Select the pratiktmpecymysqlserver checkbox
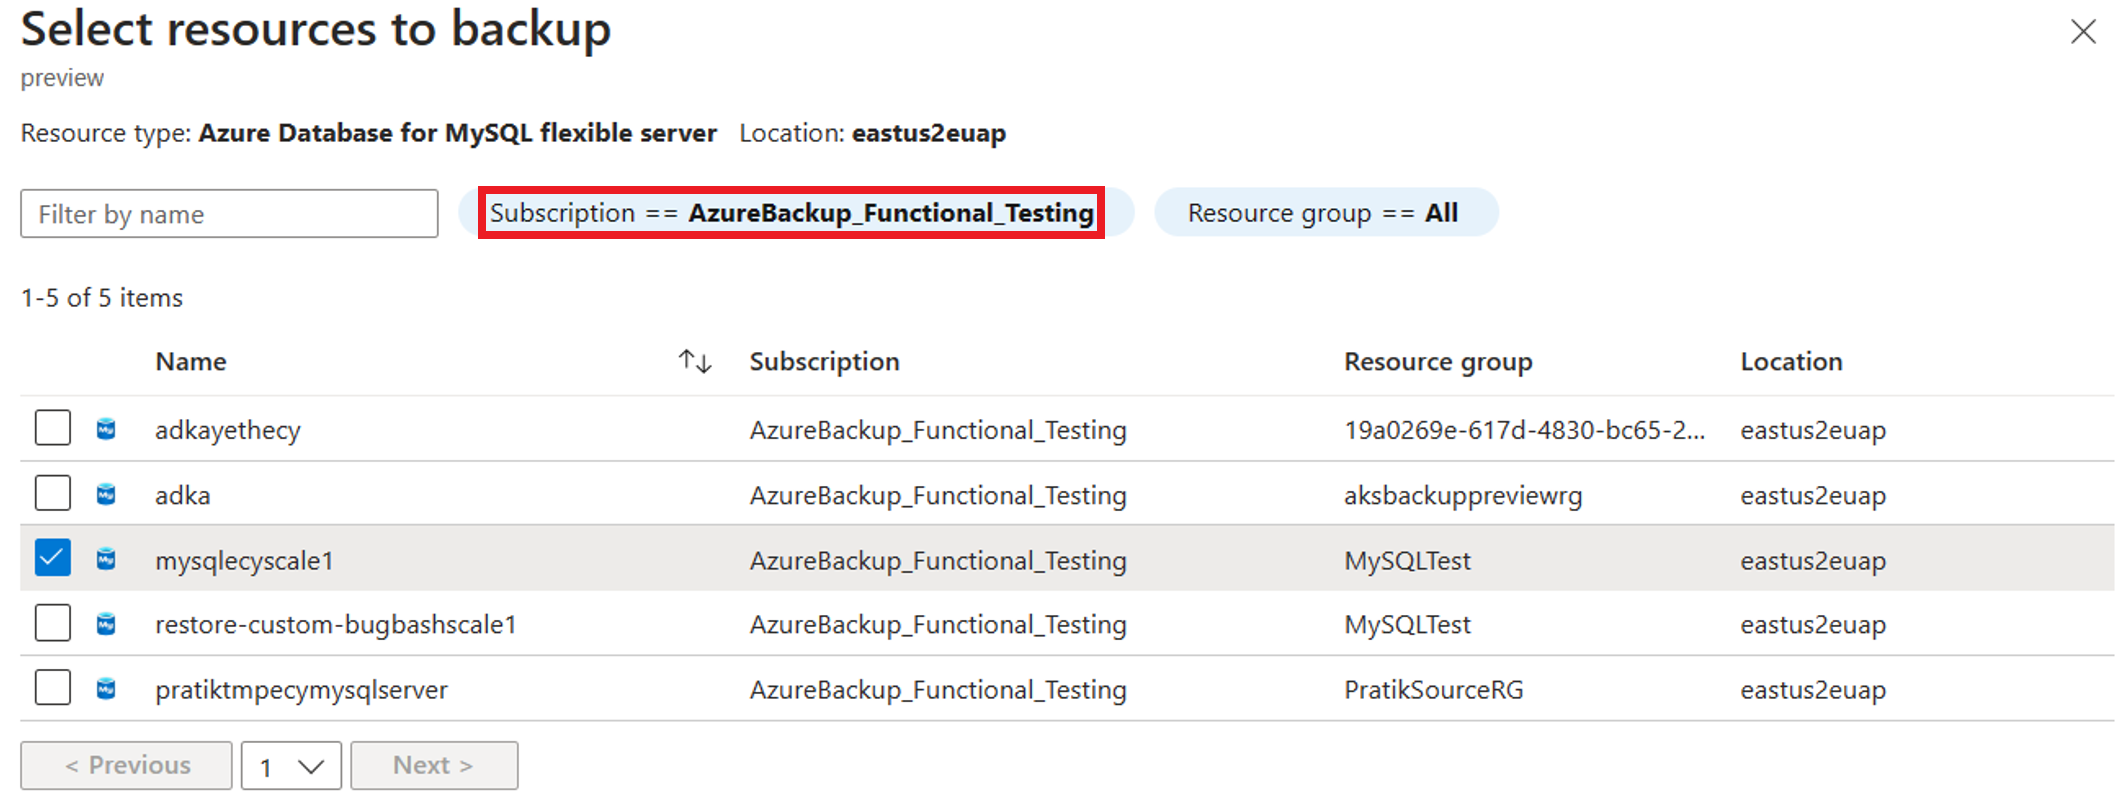The width and height of the screenshot is (2119, 807). pyautogui.click(x=53, y=688)
